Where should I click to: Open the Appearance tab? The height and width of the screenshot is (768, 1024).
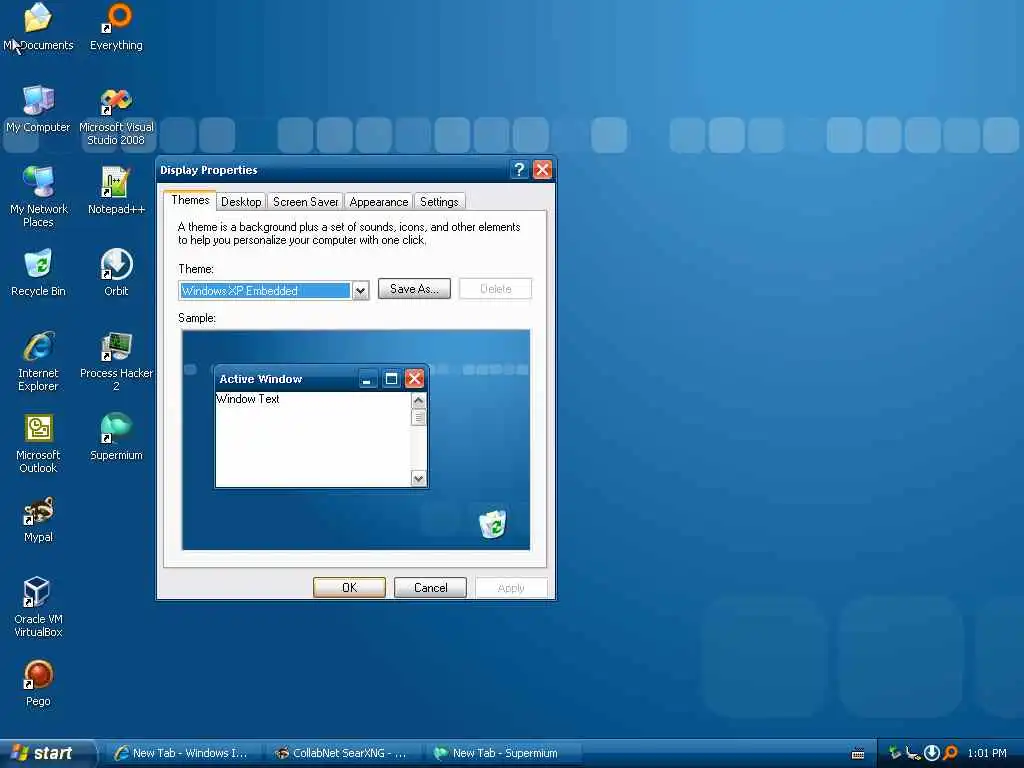pos(379,202)
